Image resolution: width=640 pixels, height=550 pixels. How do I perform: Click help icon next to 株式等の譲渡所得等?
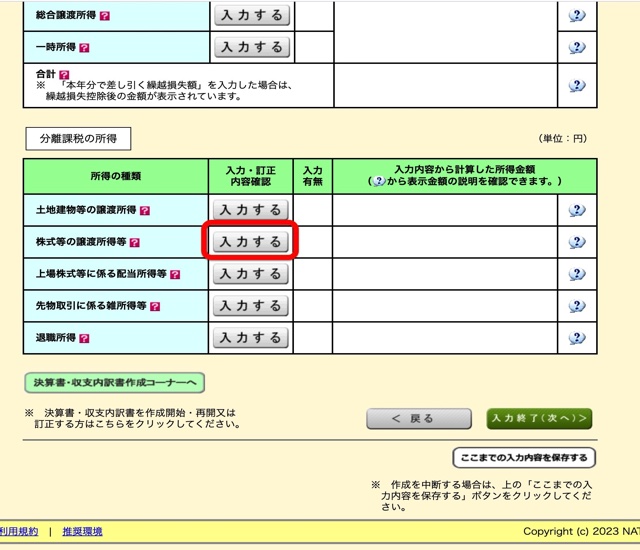coord(135,243)
